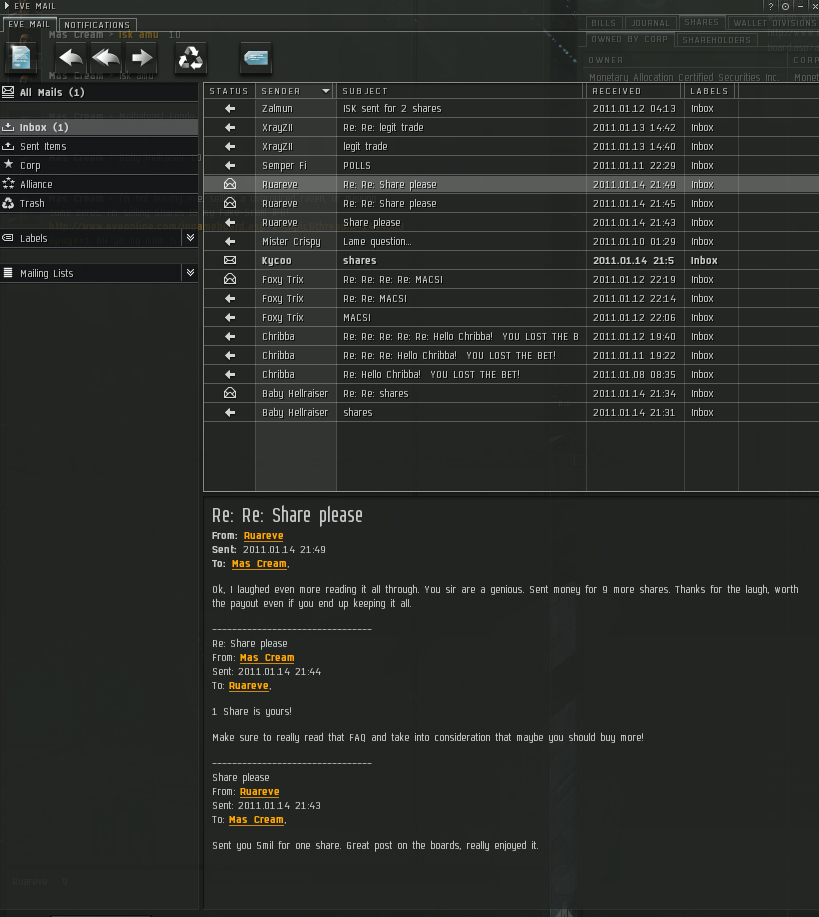Open Semper Fi's POLLS mail

[x=511, y=166]
